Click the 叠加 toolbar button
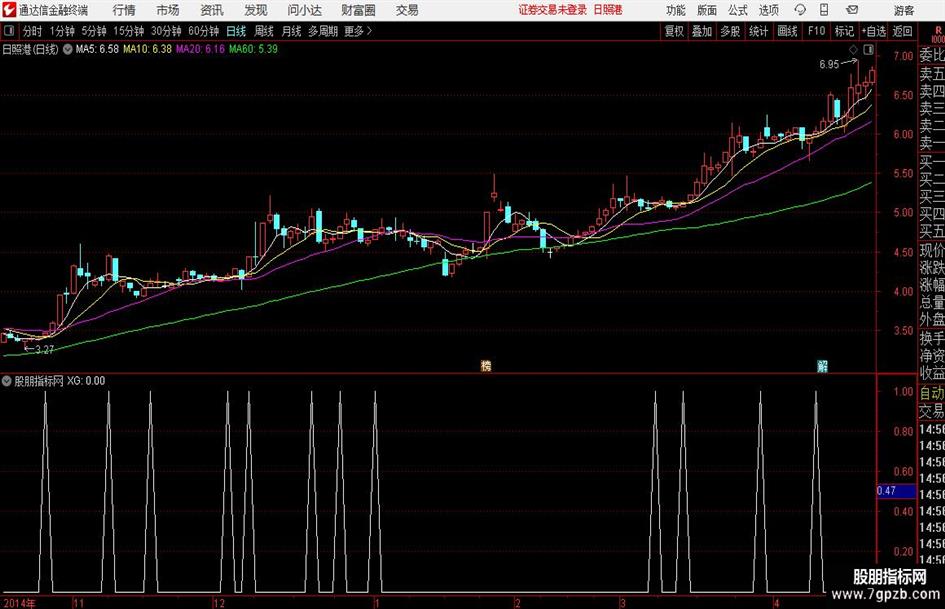Image resolution: width=945 pixels, height=609 pixels. pyautogui.click(x=702, y=31)
